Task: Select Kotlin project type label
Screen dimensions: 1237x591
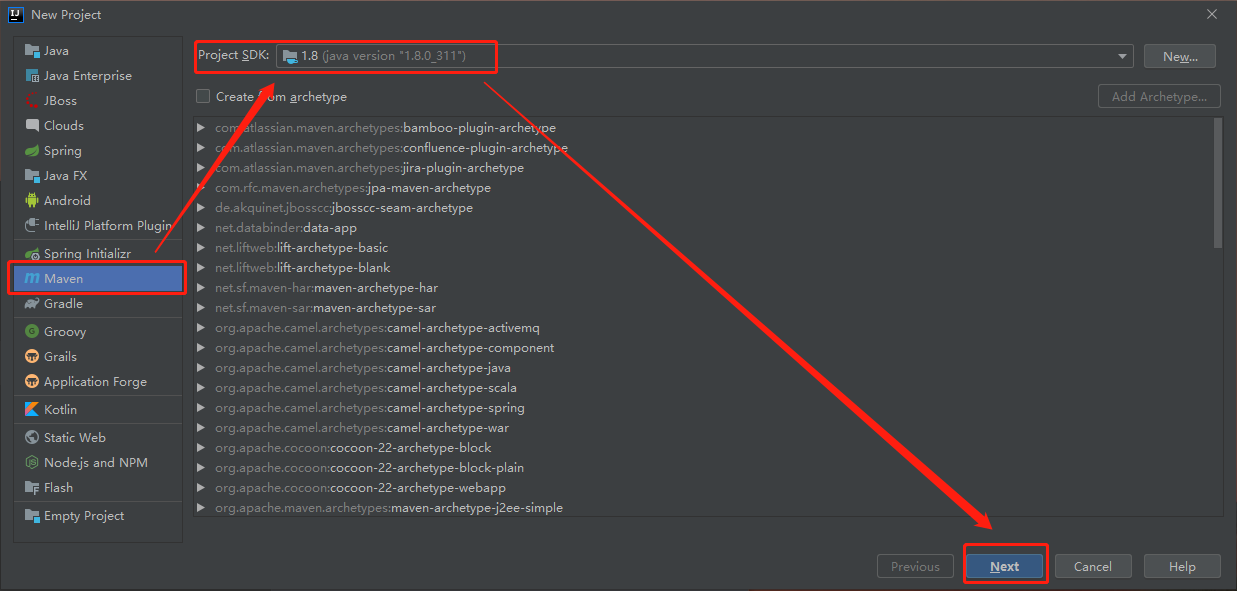Action: [60, 409]
